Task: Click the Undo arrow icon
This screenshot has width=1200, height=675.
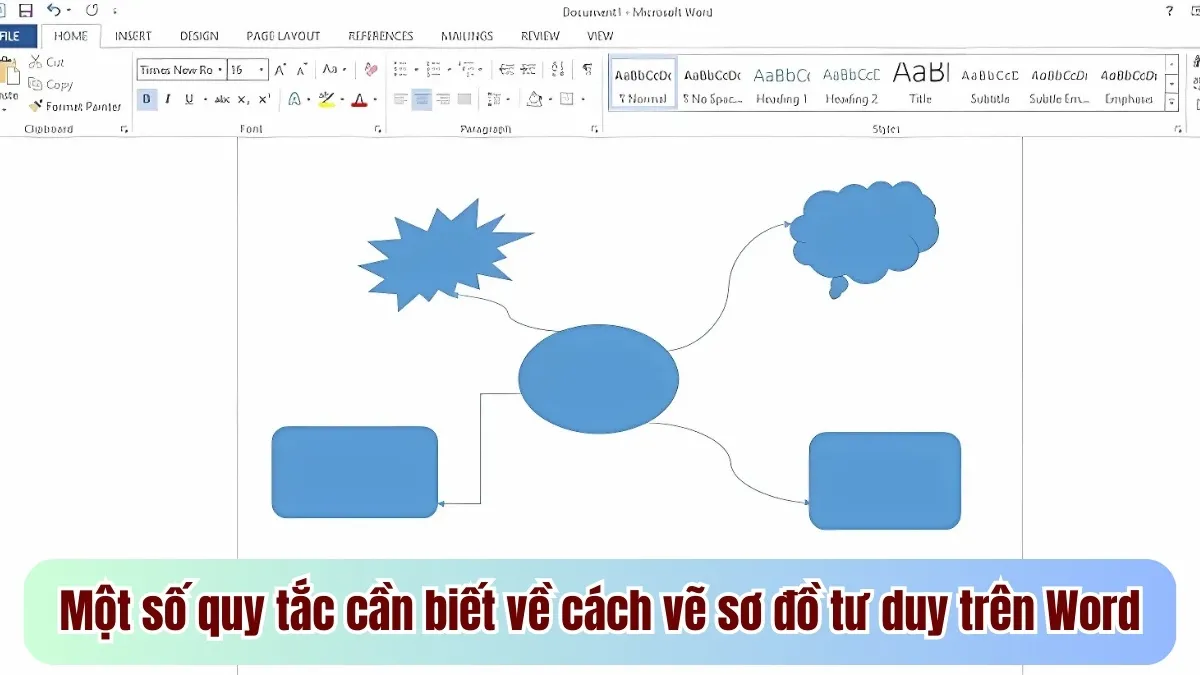Action: pyautogui.click(x=53, y=10)
